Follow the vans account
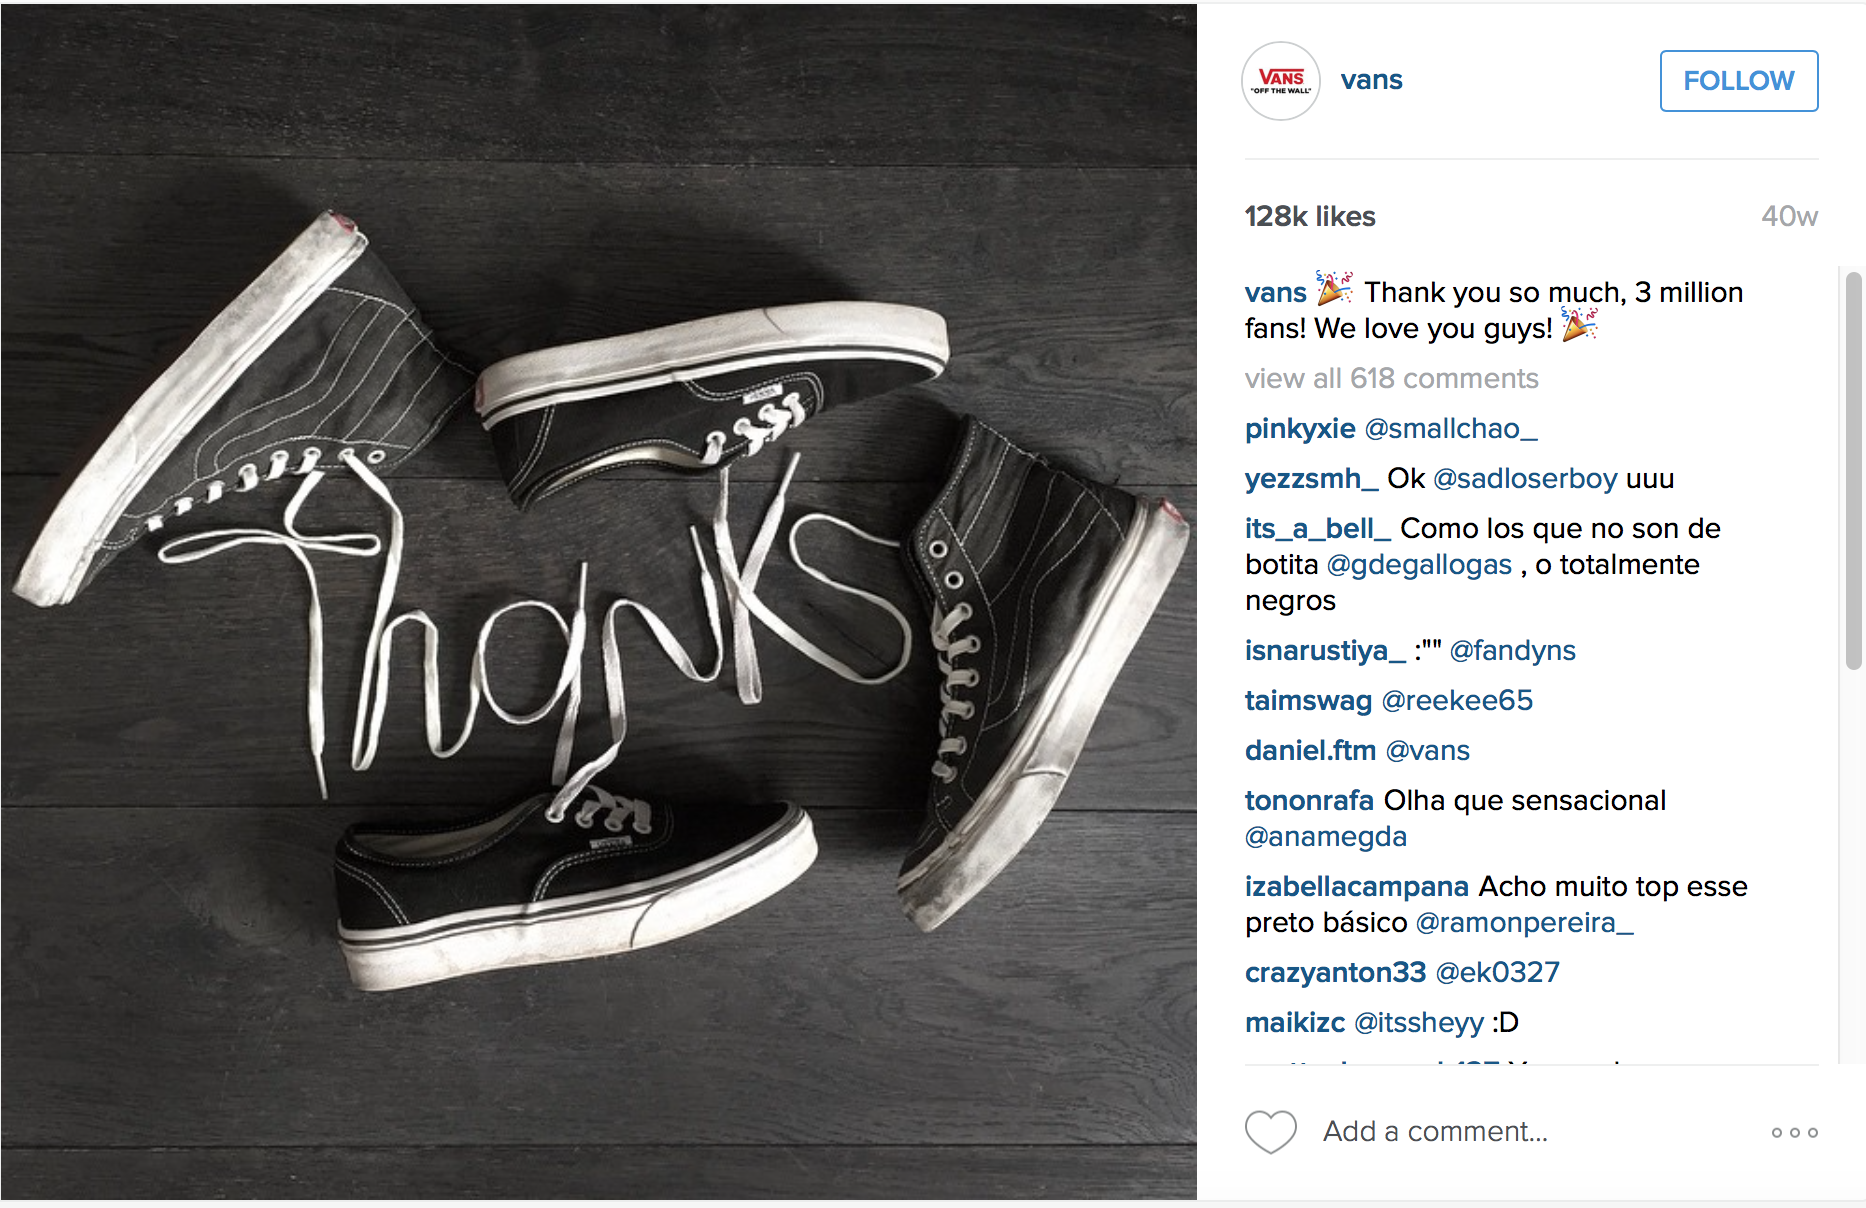1866x1208 pixels. click(1739, 81)
